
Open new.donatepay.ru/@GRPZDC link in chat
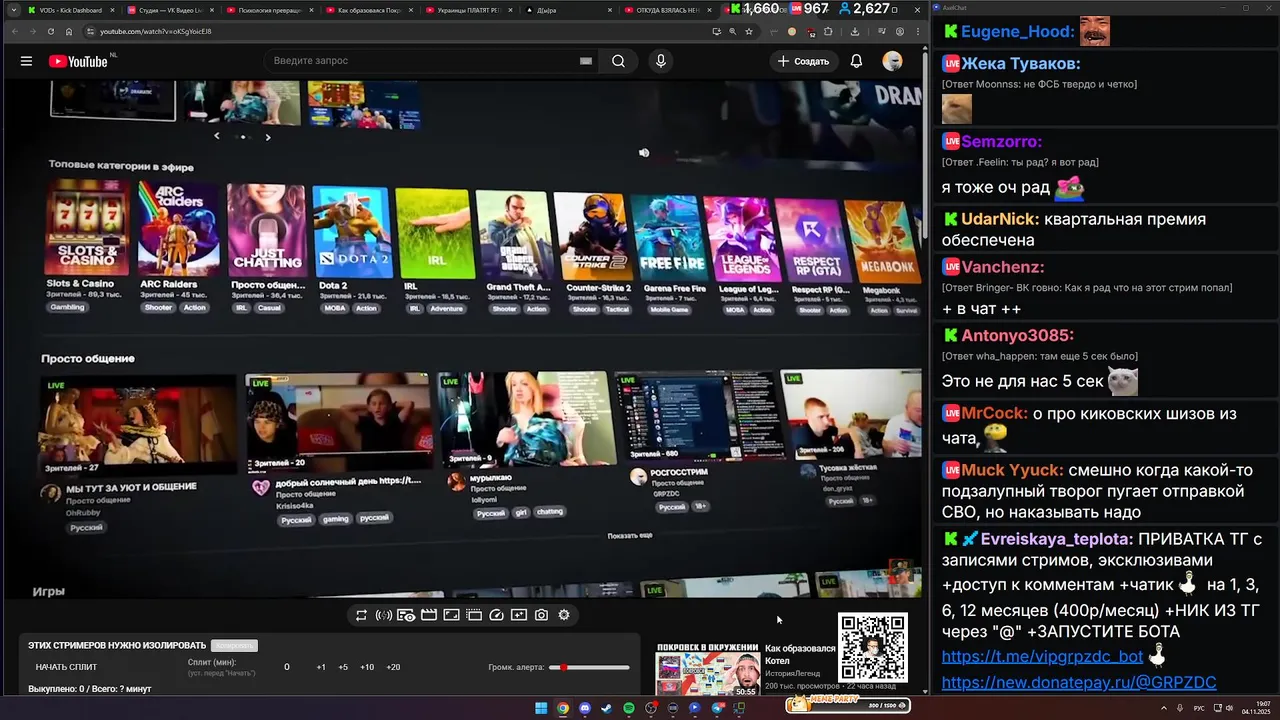[1079, 682]
